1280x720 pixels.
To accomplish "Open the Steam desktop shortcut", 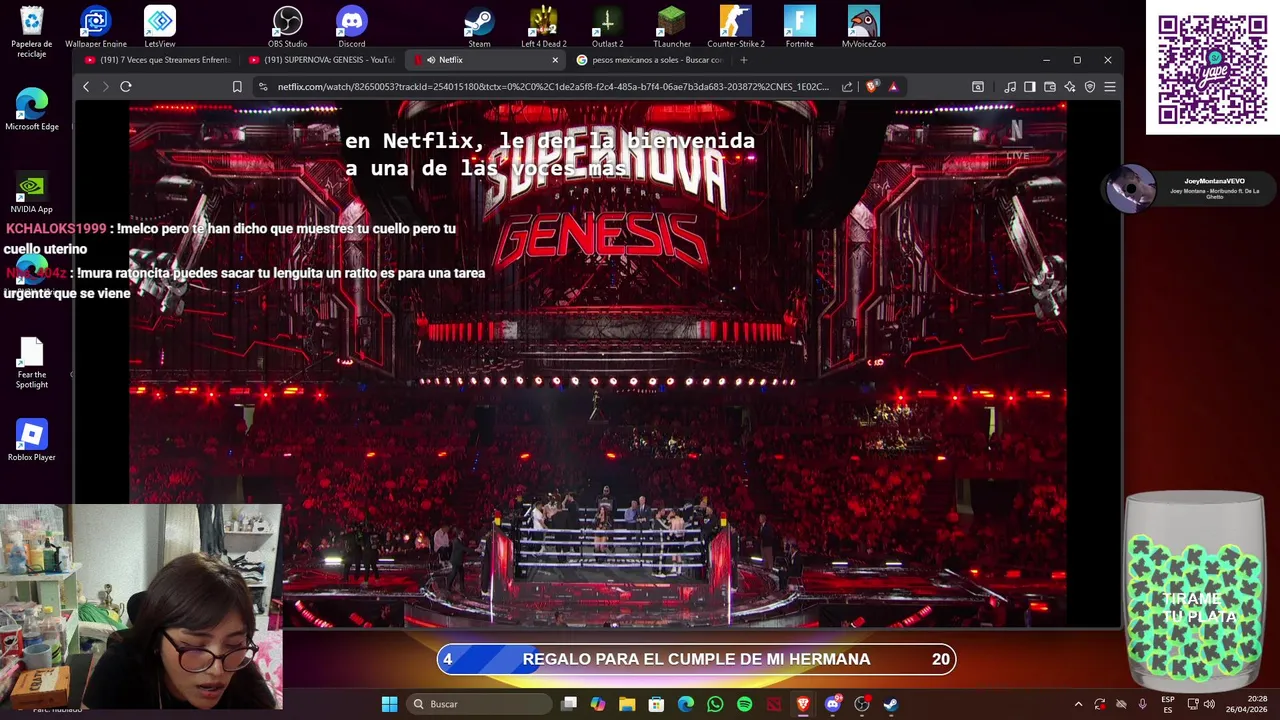I will 479,27.
